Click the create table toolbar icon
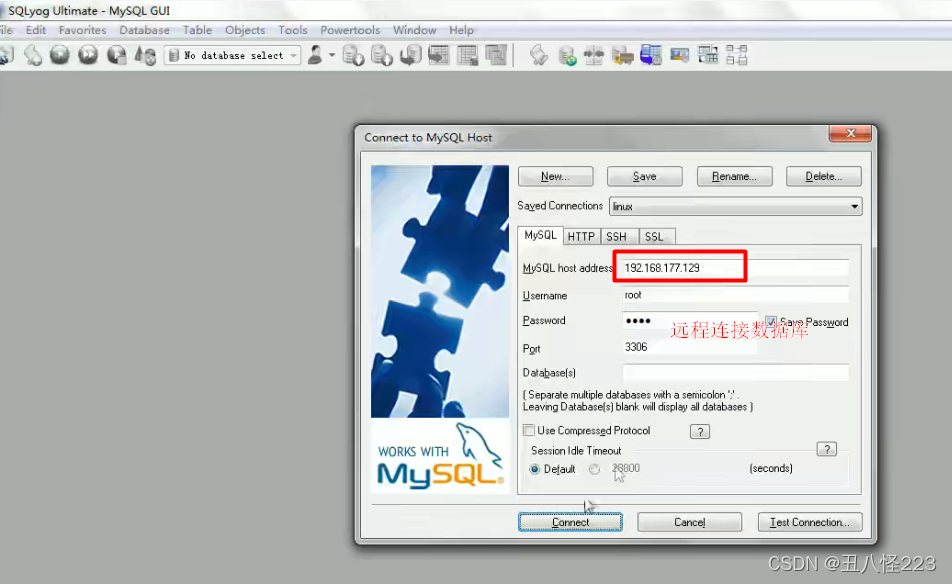This screenshot has height=584, width=952. click(x=438, y=55)
